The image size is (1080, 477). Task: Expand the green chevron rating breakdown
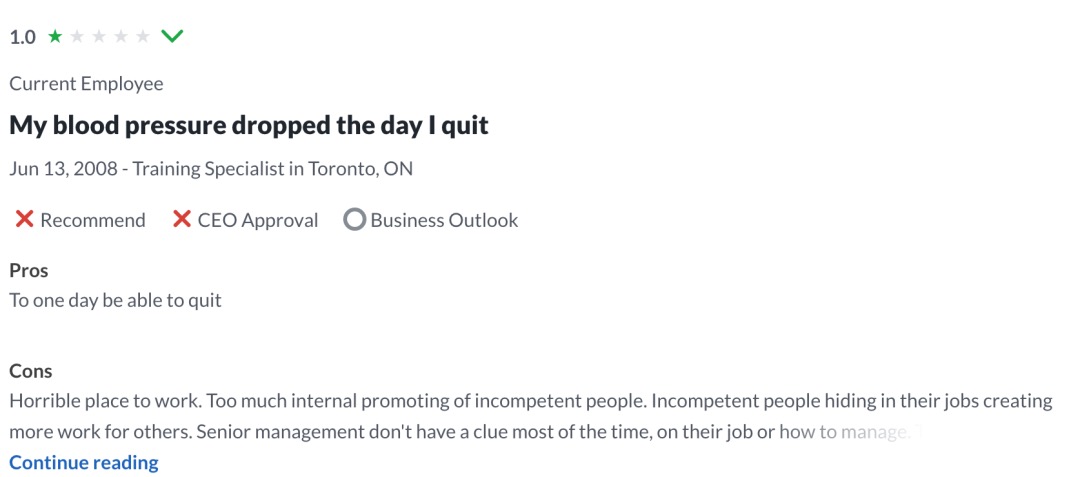172,36
